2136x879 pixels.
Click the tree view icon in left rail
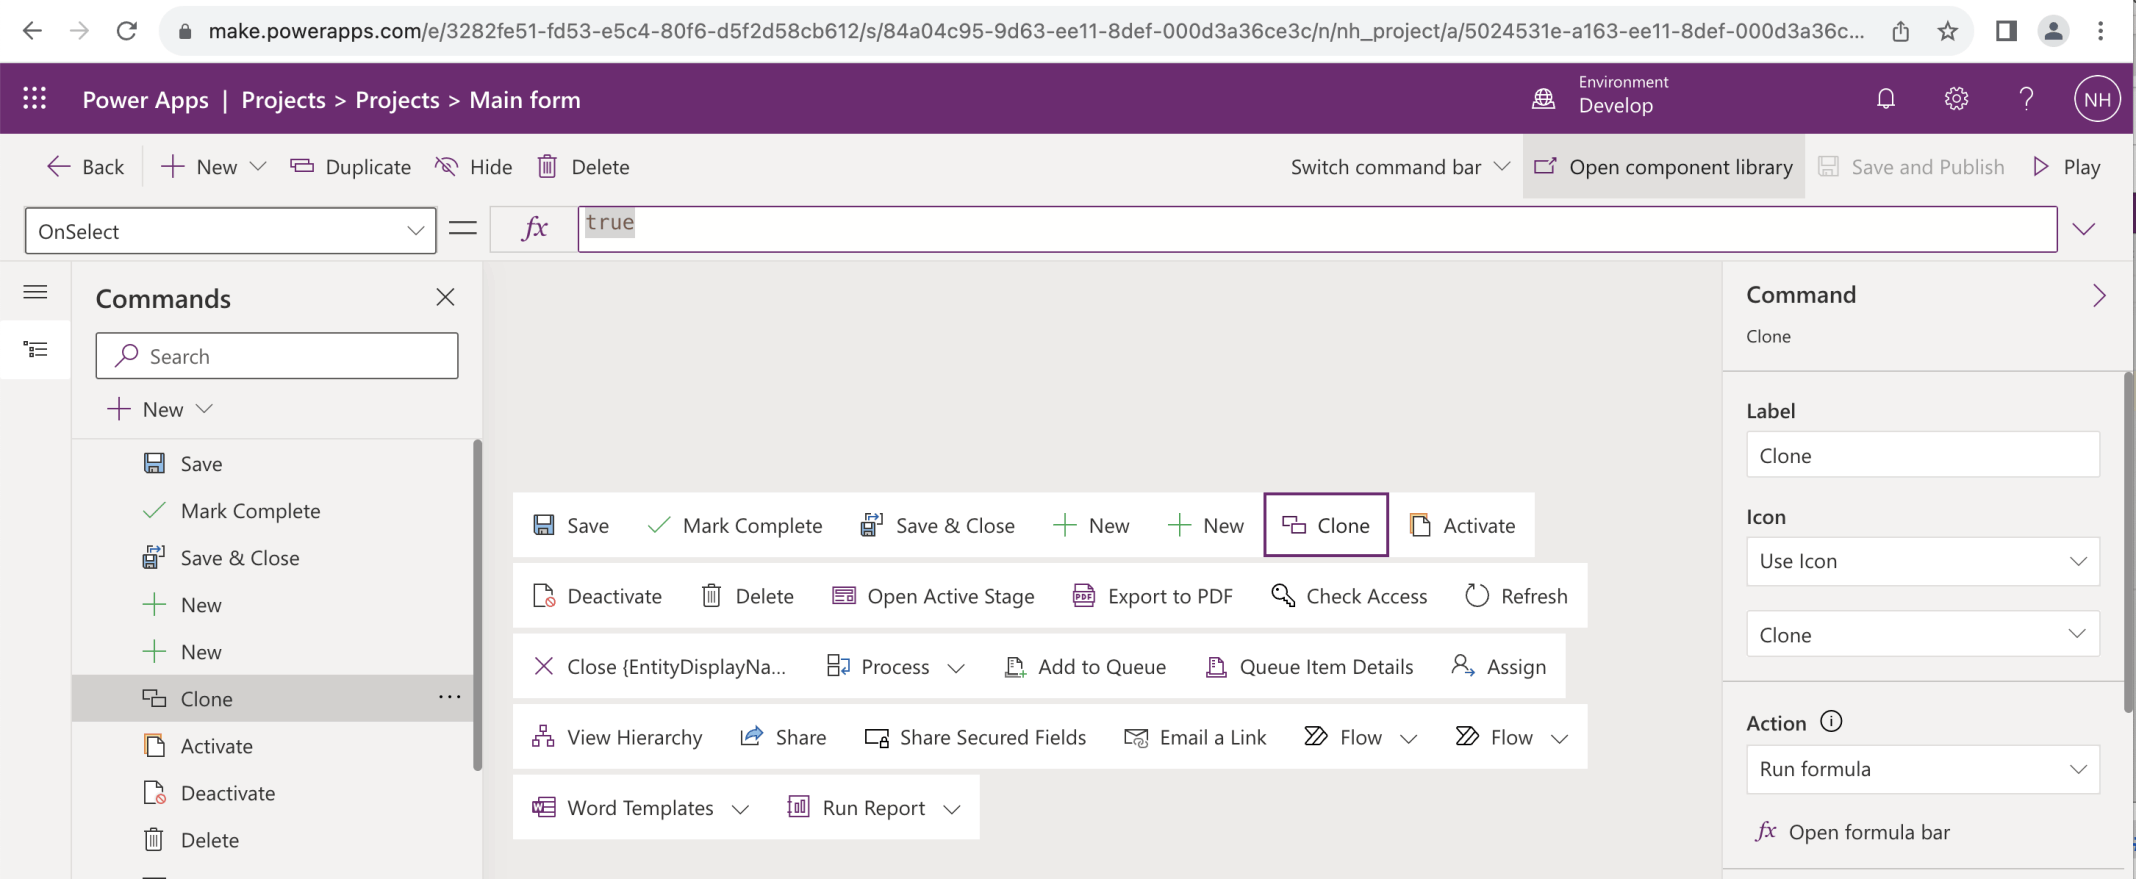36,349
